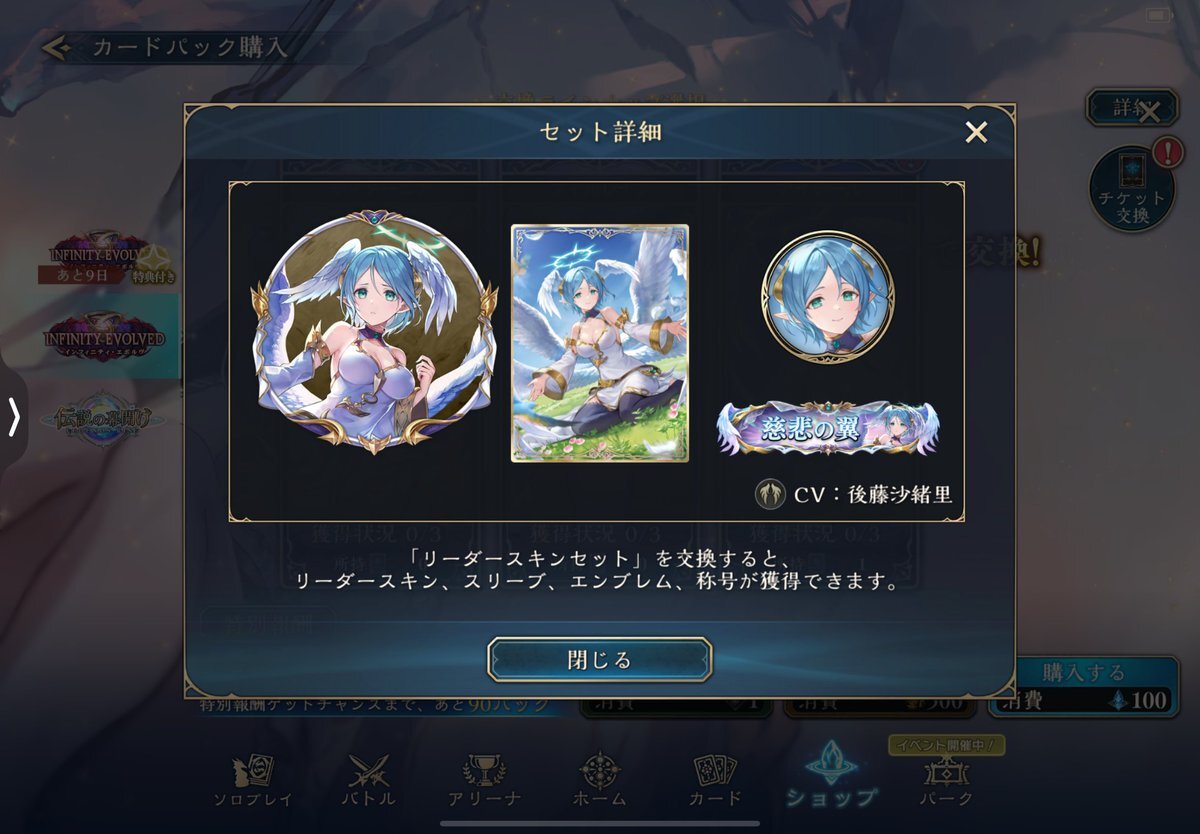The width and height of the screenshot is (1200, 834).
Task: Click the 慈悲の翼 title banner
Action: [828, 428]
